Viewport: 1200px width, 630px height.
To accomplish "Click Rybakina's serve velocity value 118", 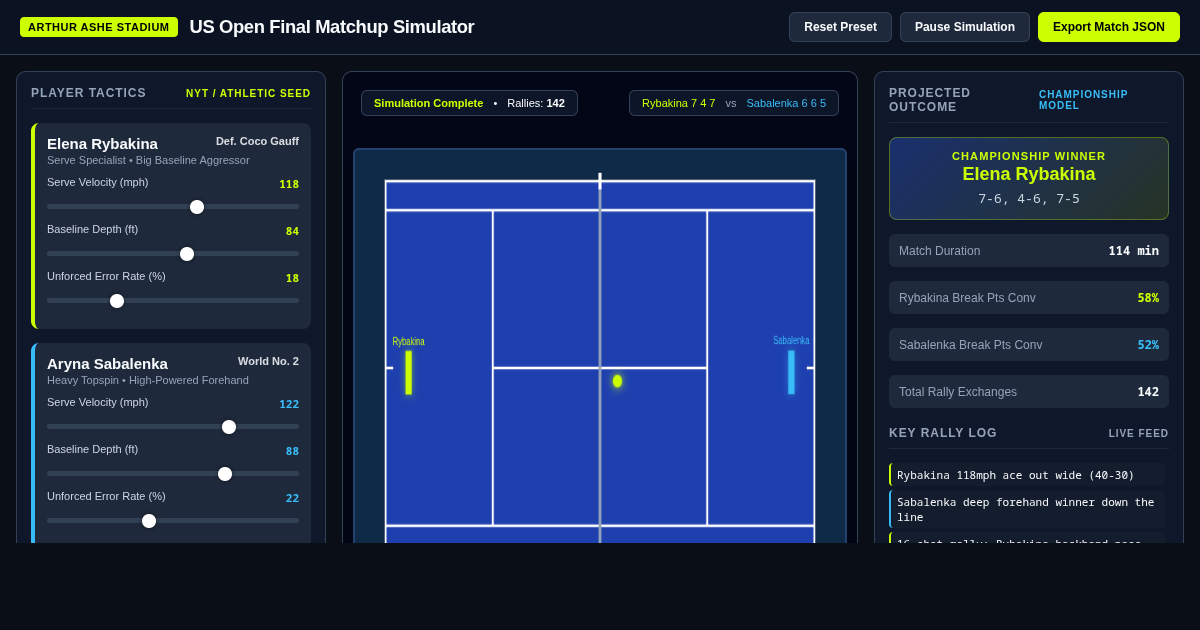I will (x=289, y=185).
